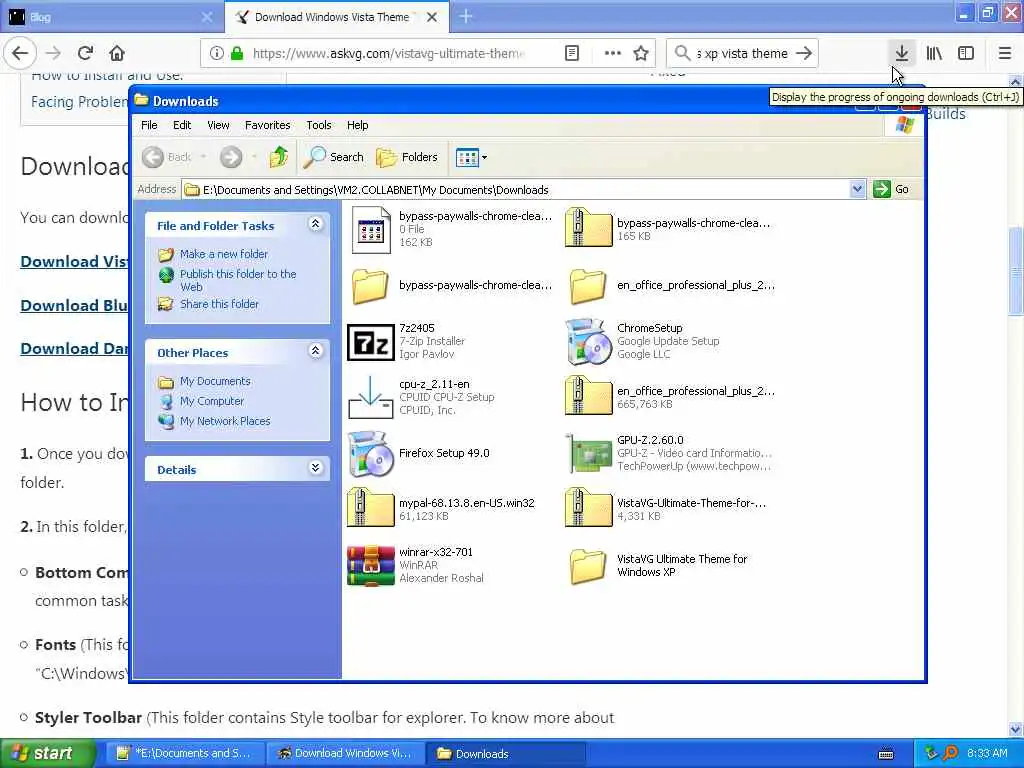1024x768 pixels.
Task: Select en_office_professional_plus folder icon
Action: coord(588,285)
